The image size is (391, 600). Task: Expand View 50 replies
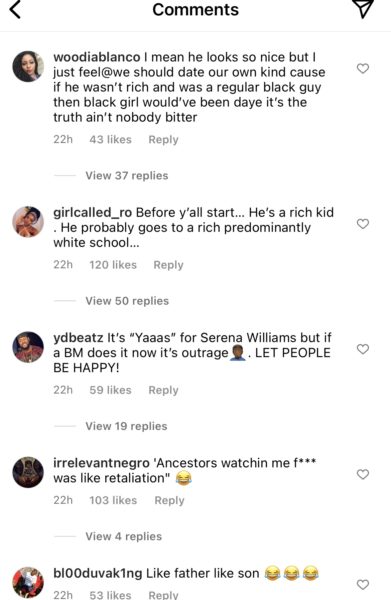[127, 301]
